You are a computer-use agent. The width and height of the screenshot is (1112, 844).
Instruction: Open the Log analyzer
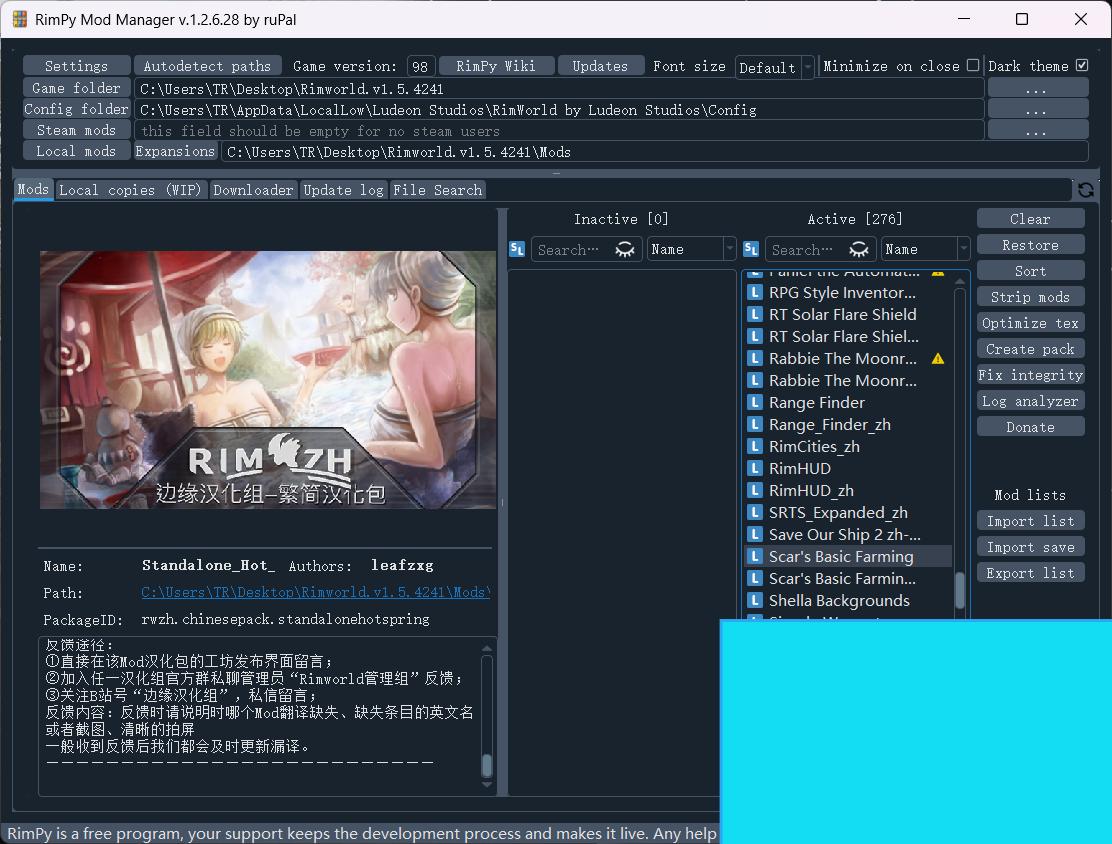[1030, 401]
